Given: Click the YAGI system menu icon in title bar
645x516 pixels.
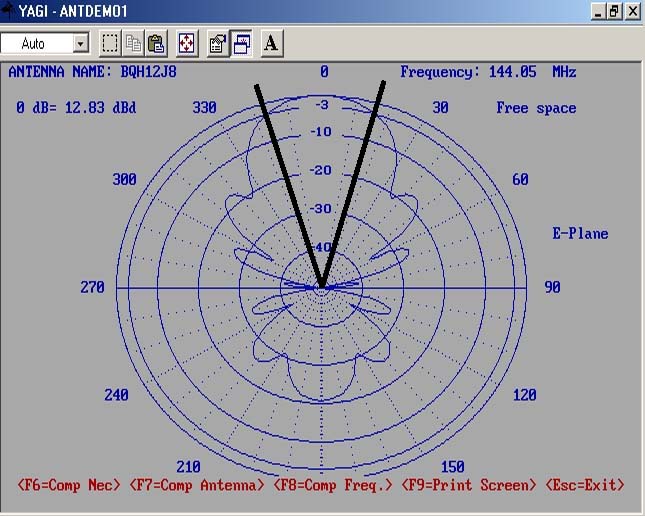Looking at the screenshot, I should [10, 11].
